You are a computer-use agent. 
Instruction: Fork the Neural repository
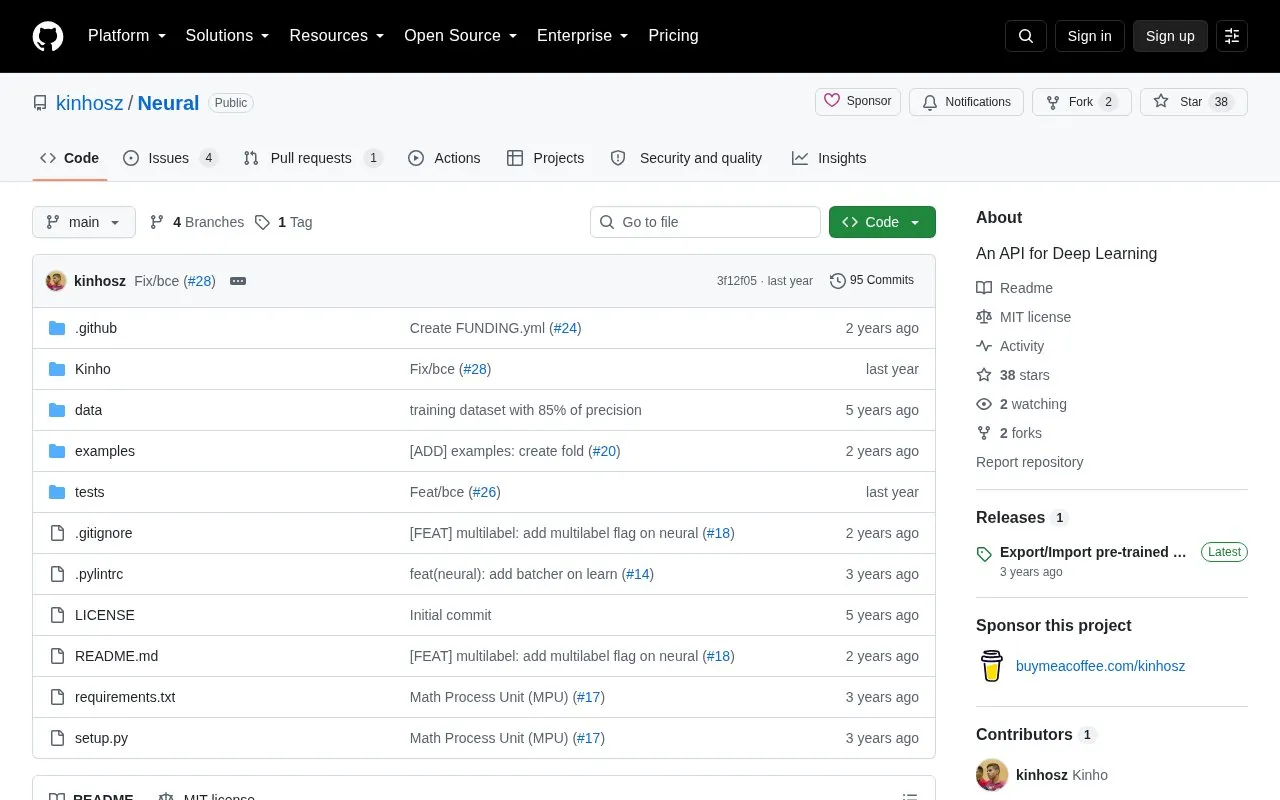[1082, 102]
